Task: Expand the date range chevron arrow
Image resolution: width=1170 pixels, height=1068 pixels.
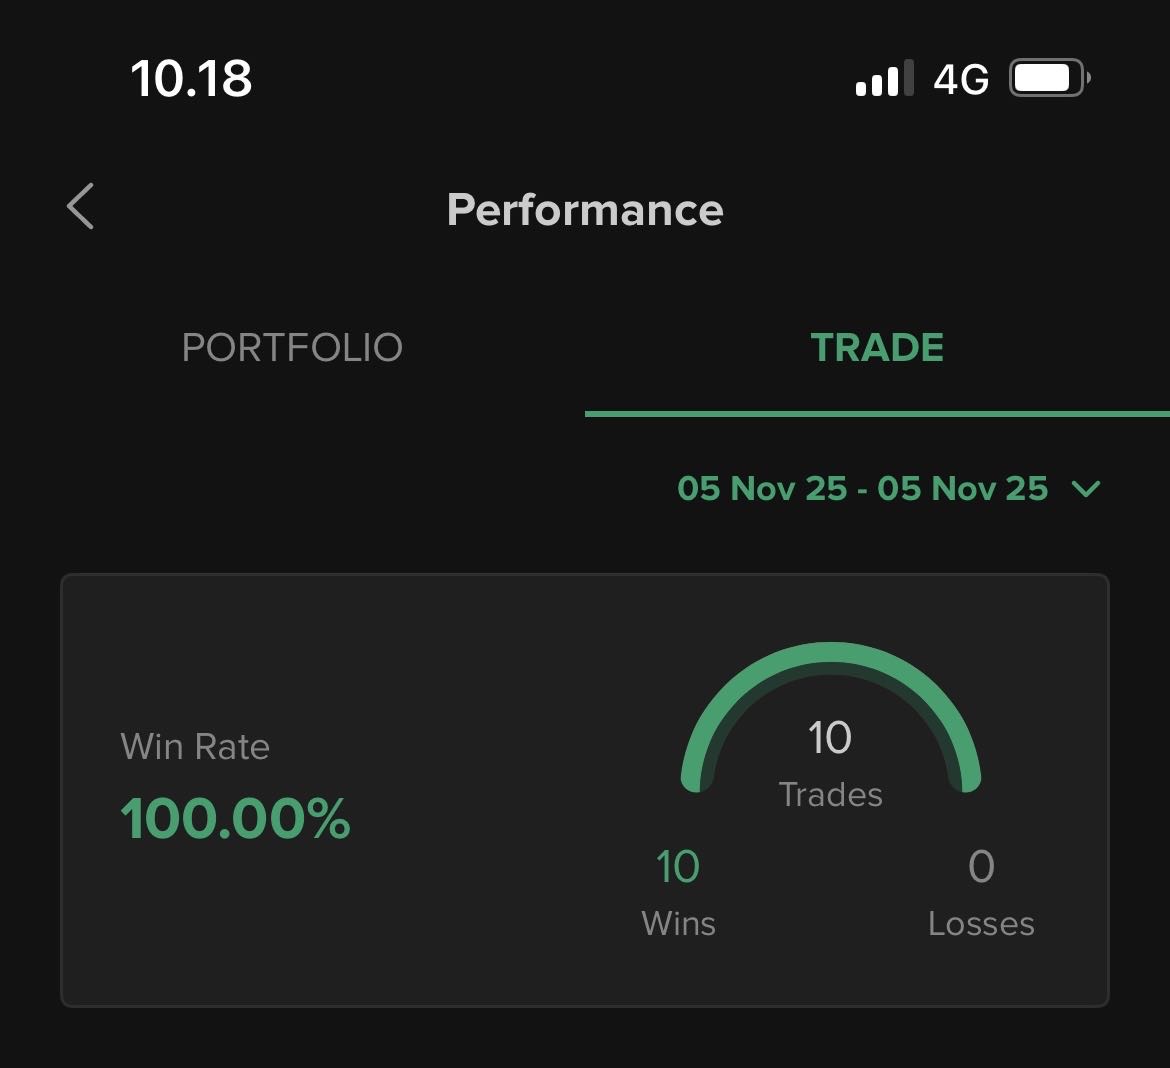Action: 1085,489
